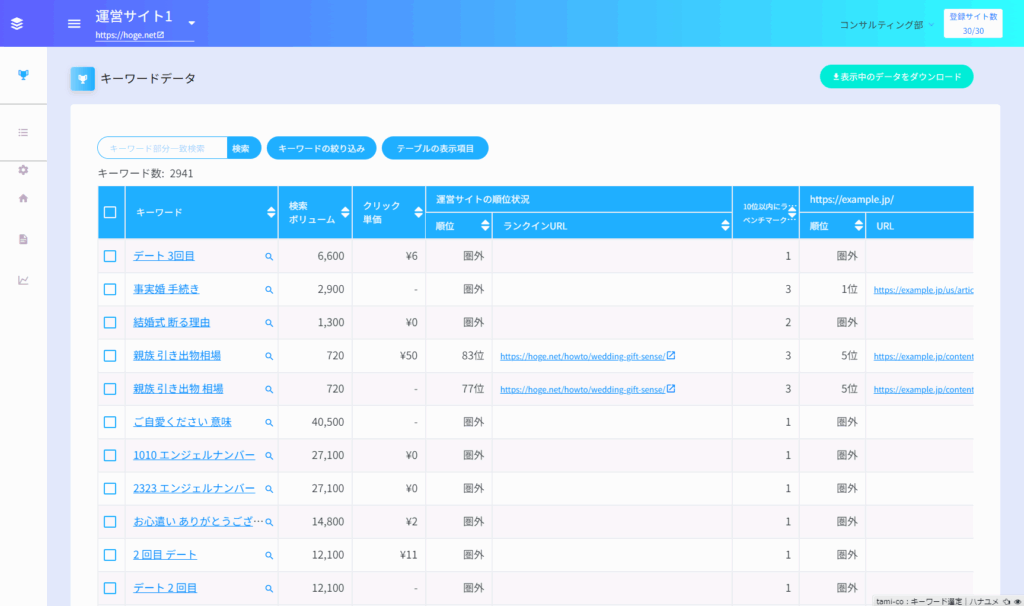Open the list icon in the sidebar
The width and height of the screenshot is (1024, 606).
(23, 132)
